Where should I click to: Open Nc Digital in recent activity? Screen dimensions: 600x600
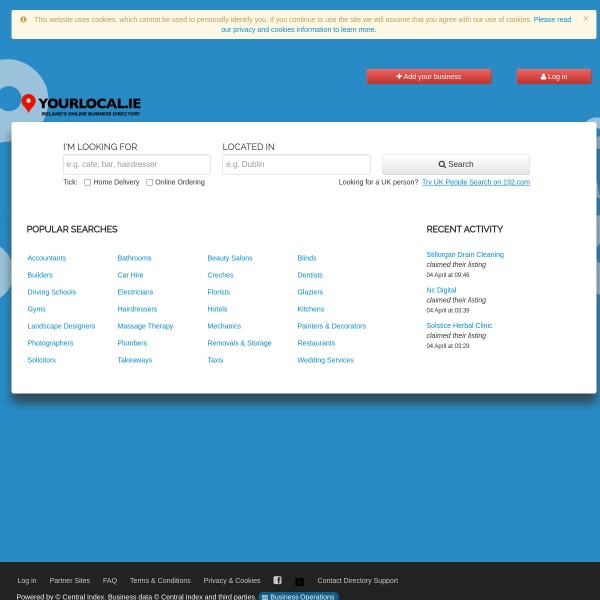441,290
